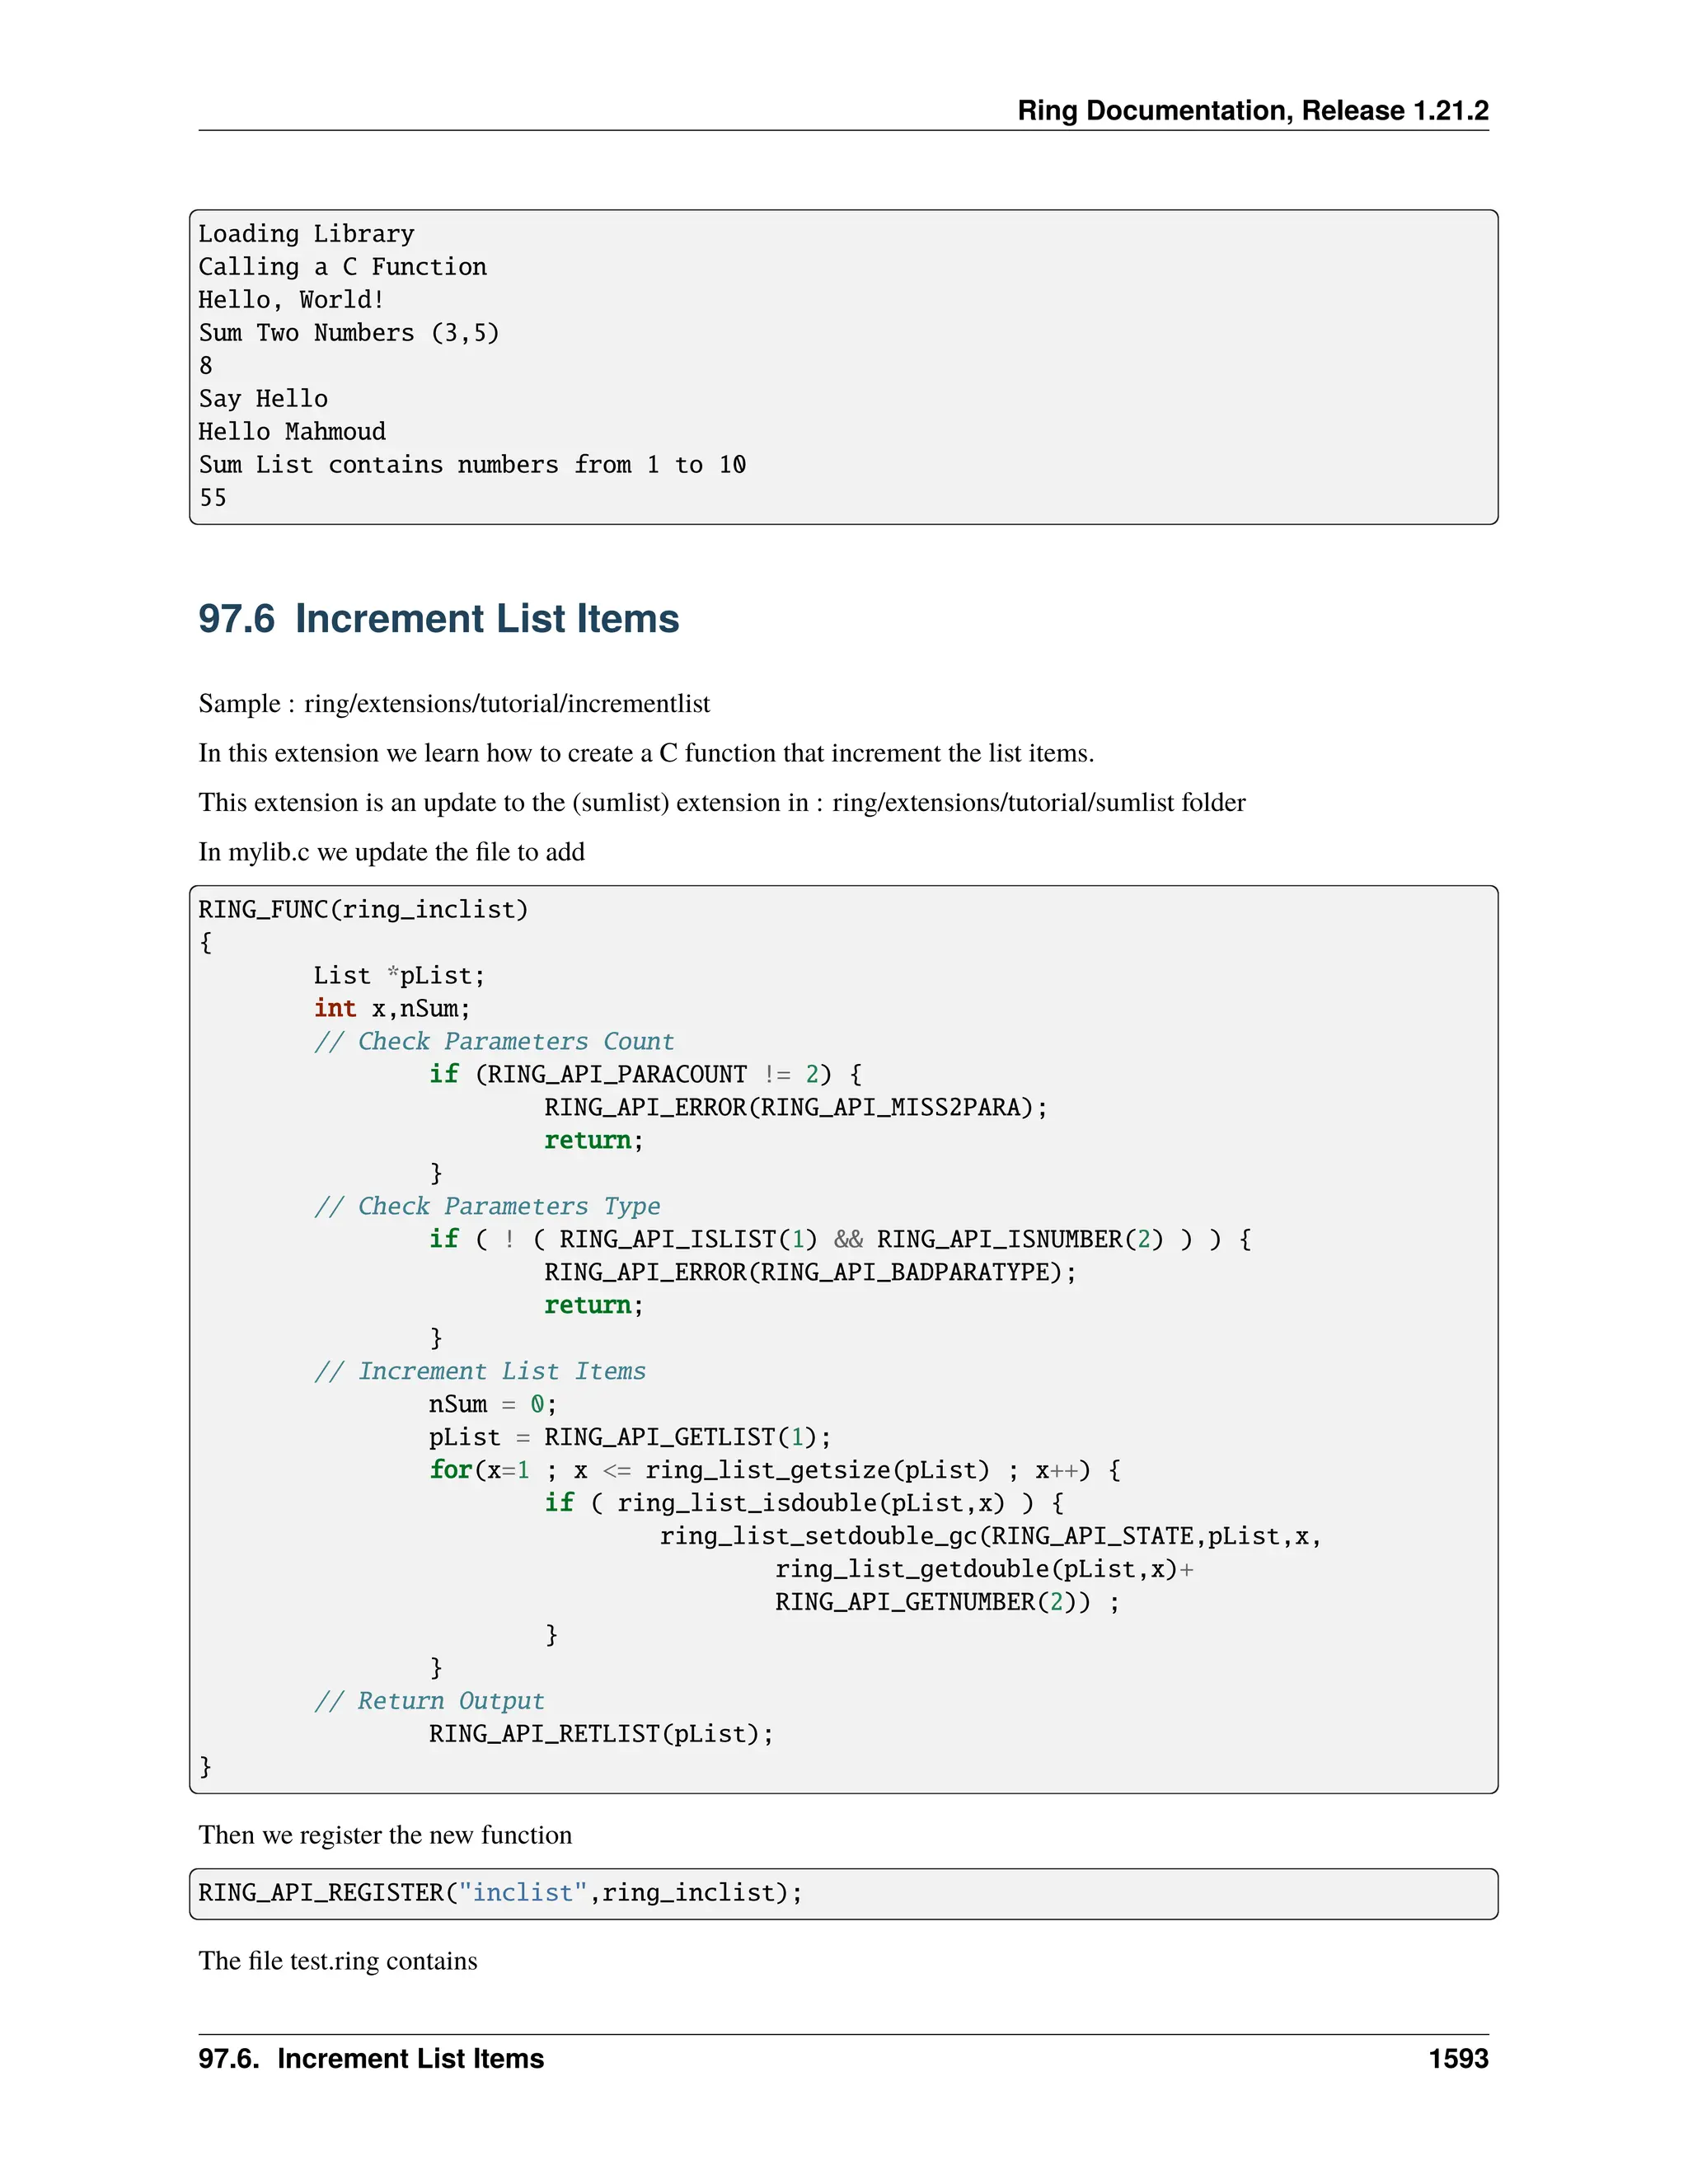
Task: Click the 'Increment List Items' code comment
Action: tap(480, 1371)
